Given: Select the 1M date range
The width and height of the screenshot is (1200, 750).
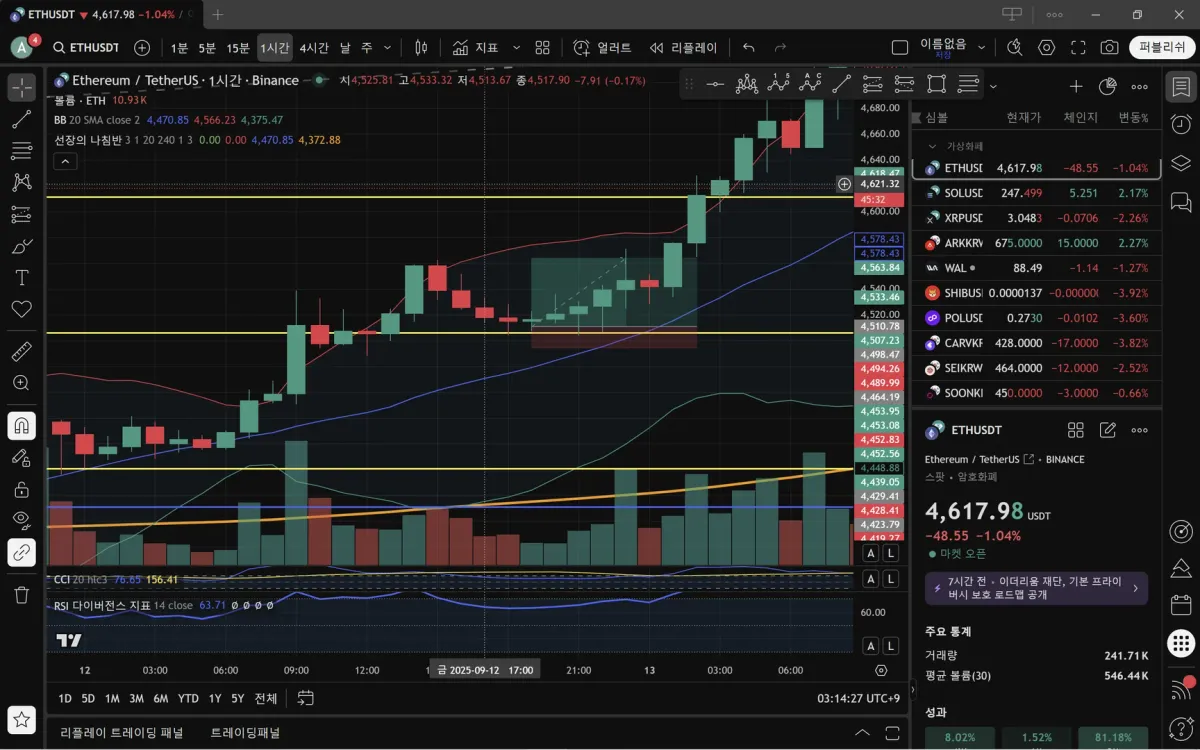Looking at the screenshot, I should pos(112,698).
